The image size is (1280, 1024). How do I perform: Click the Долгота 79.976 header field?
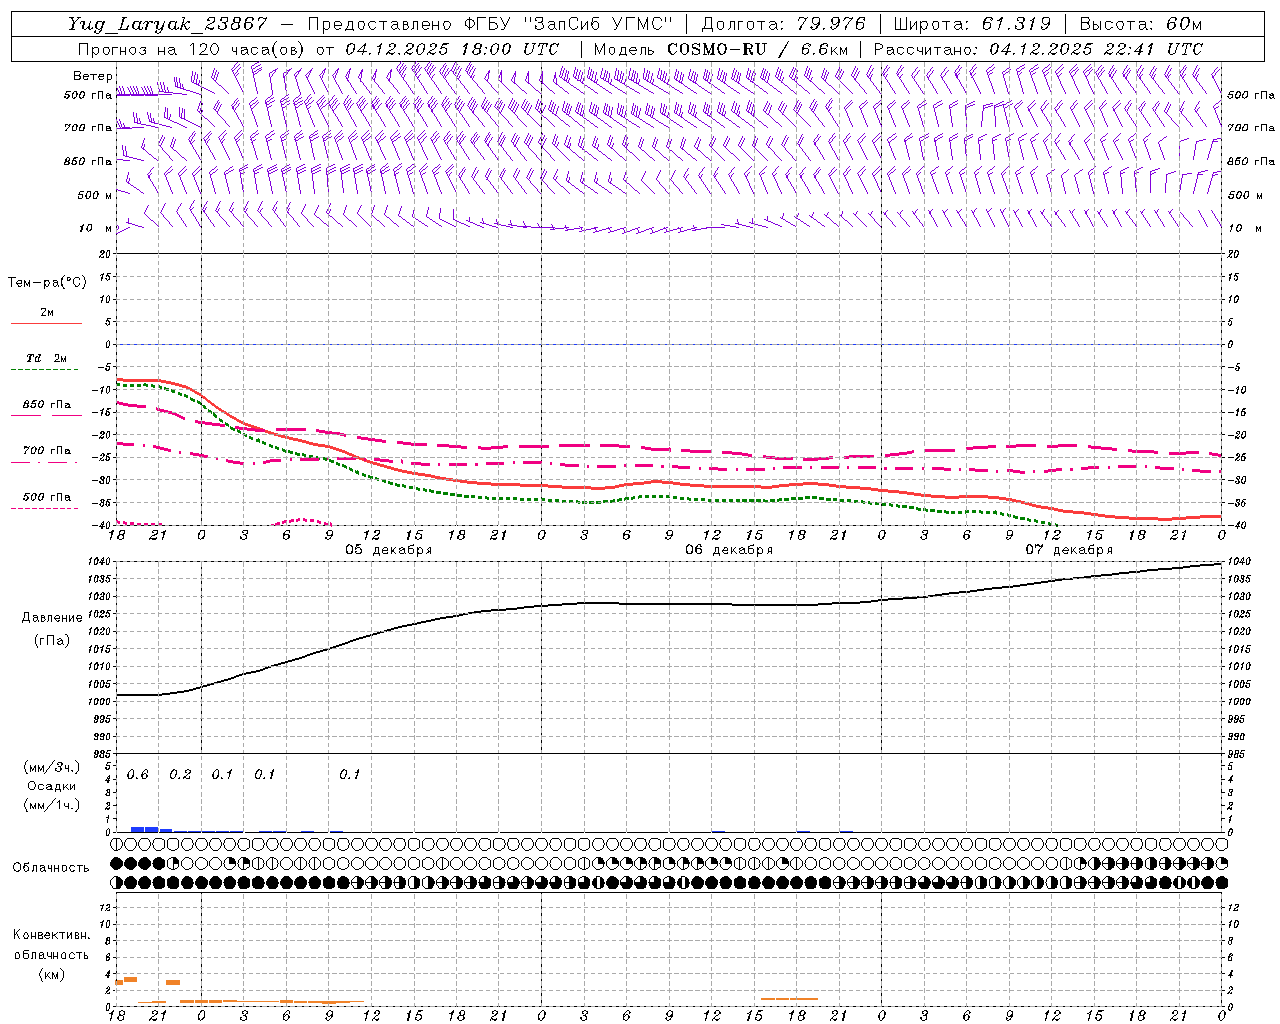783,24
